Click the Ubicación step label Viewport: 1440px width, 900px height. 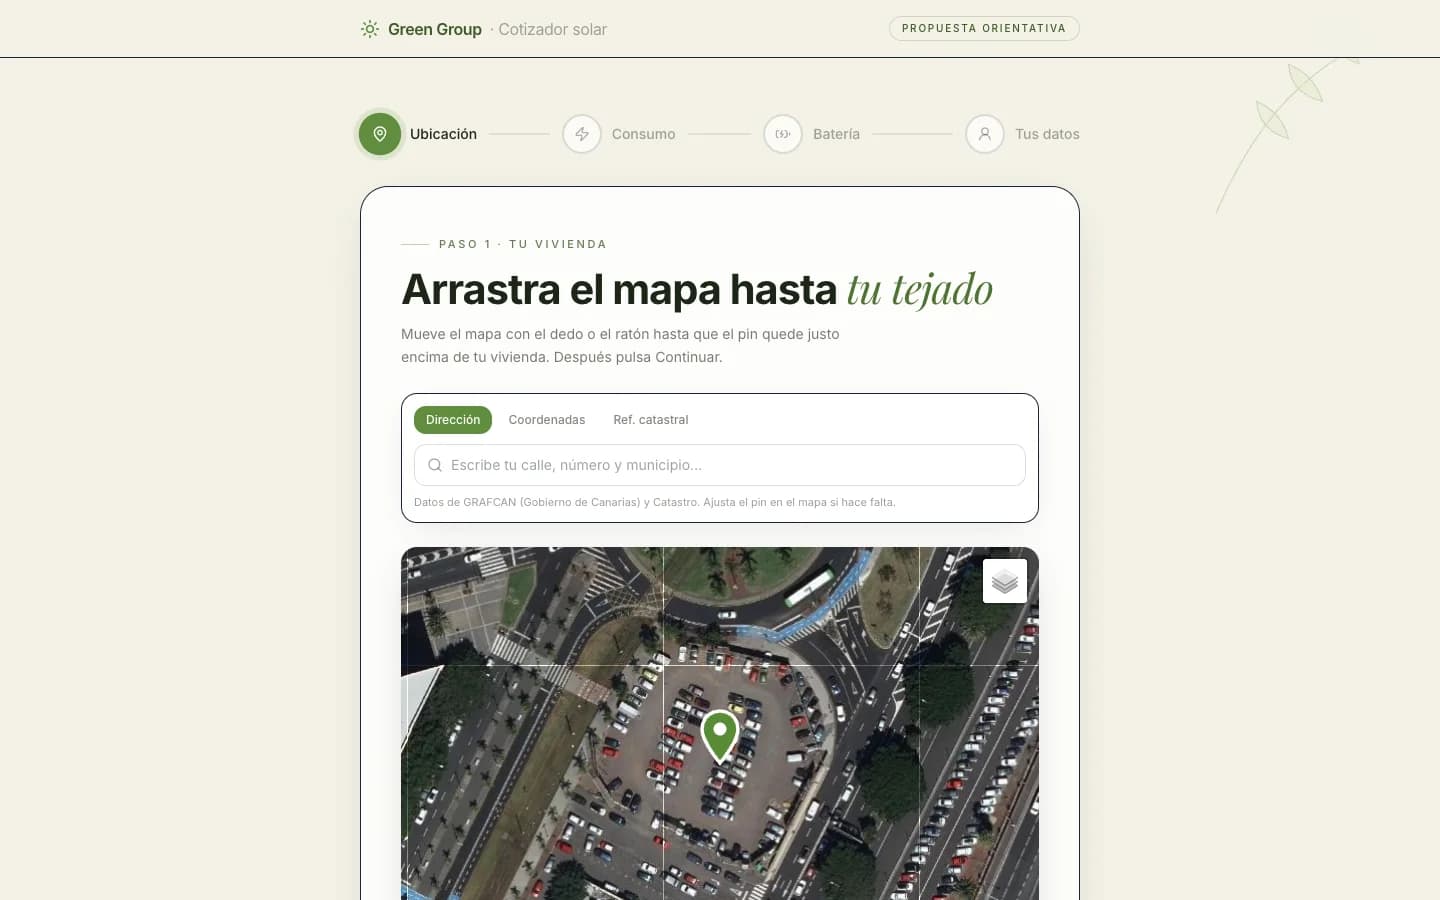443,134
